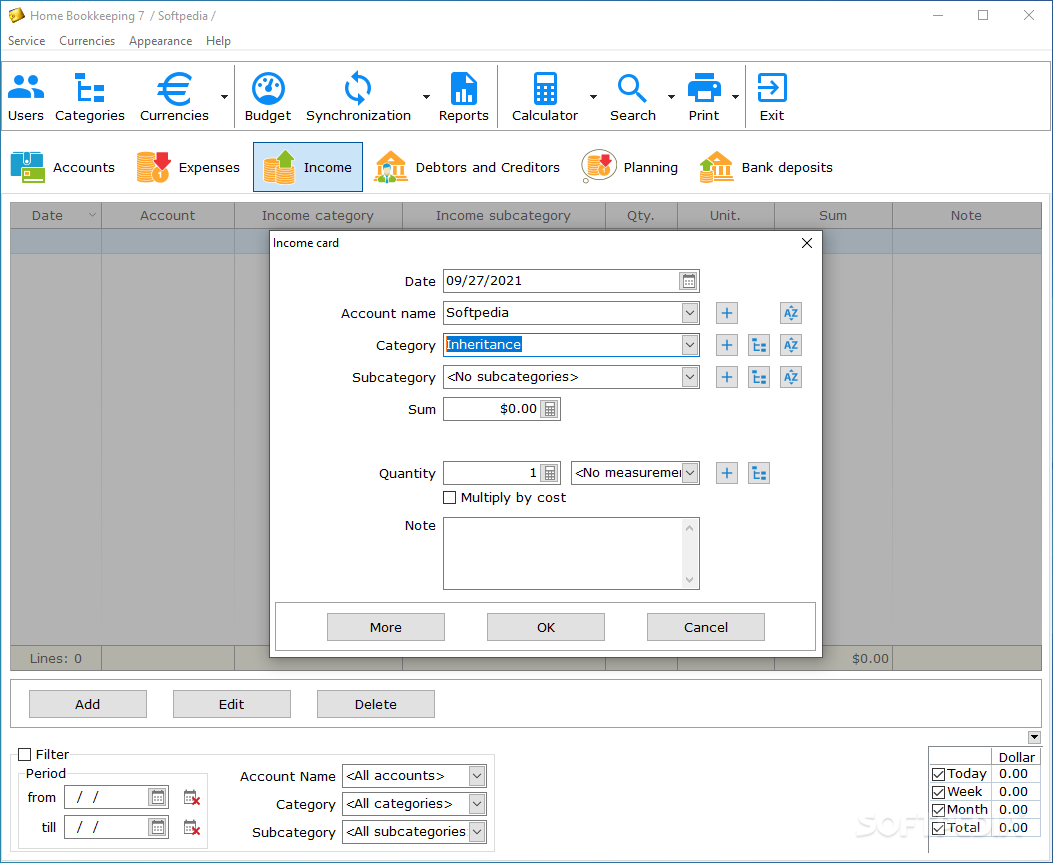The height and width of the screenshot is (863, 1053).
Task: Open the Users toolbar icon
Action: coord(26,97)
